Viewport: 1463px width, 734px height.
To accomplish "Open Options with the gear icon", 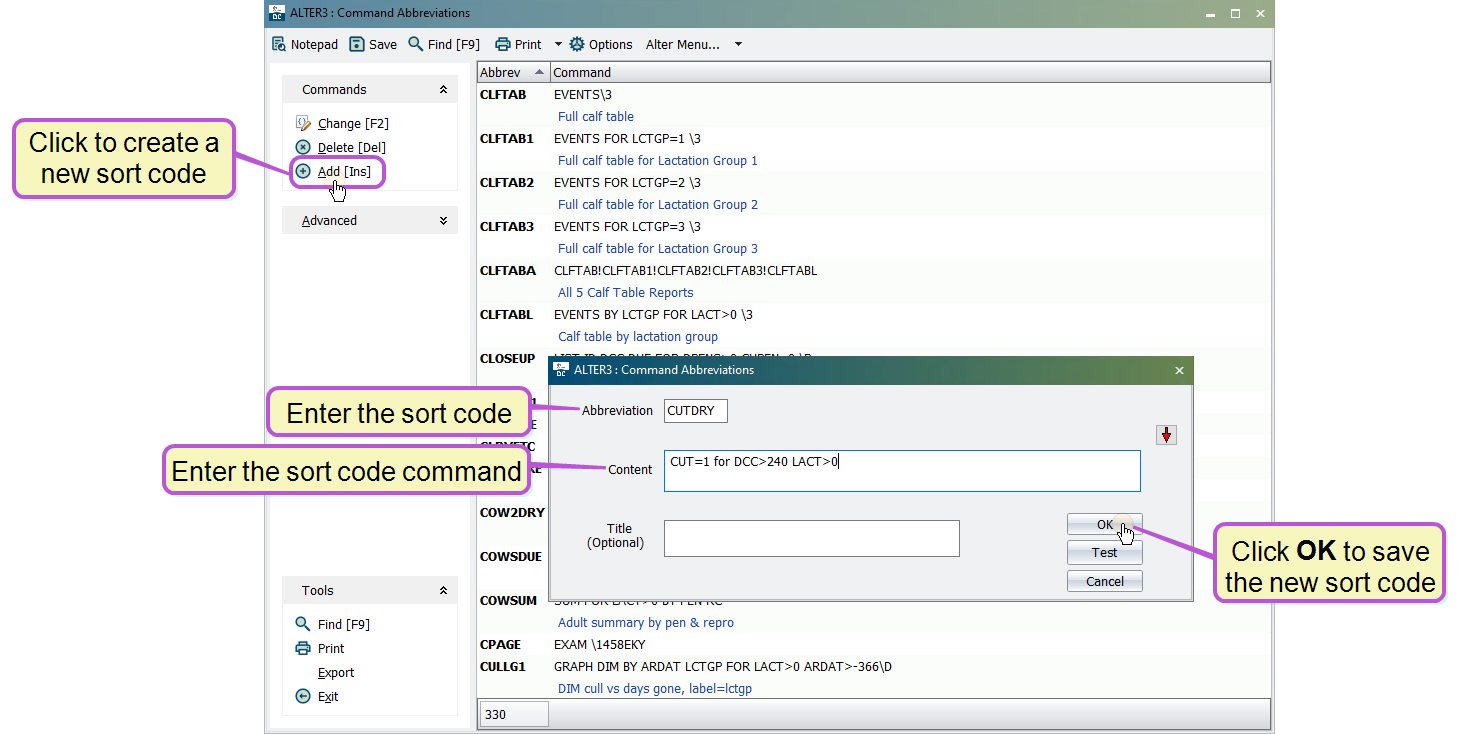I will (x=601, y=44).
